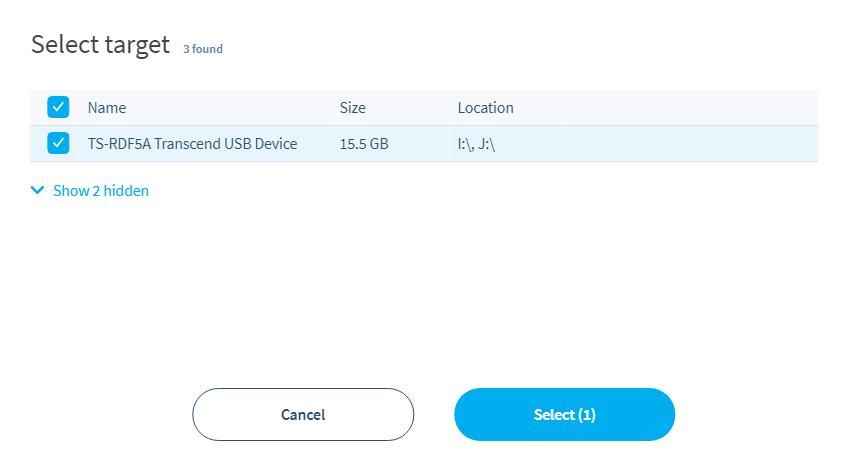Click the Name column header
Viewport: 850px width, 459px height.
click(107, 108)
